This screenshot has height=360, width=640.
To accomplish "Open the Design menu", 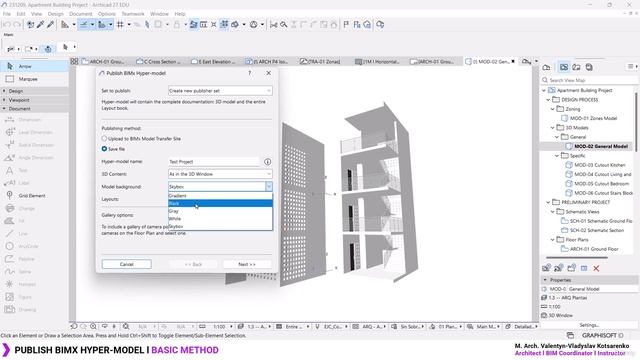I will click(56, 14).
